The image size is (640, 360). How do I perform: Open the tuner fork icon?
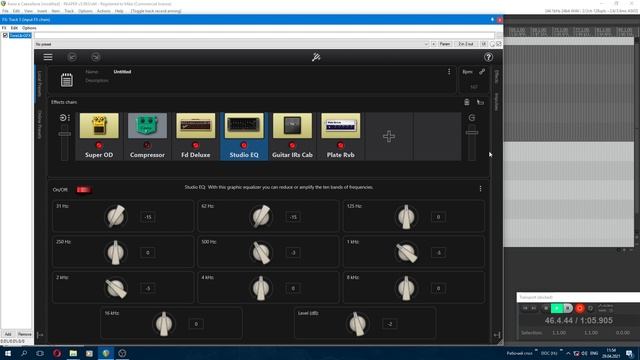tap(316, 57)
